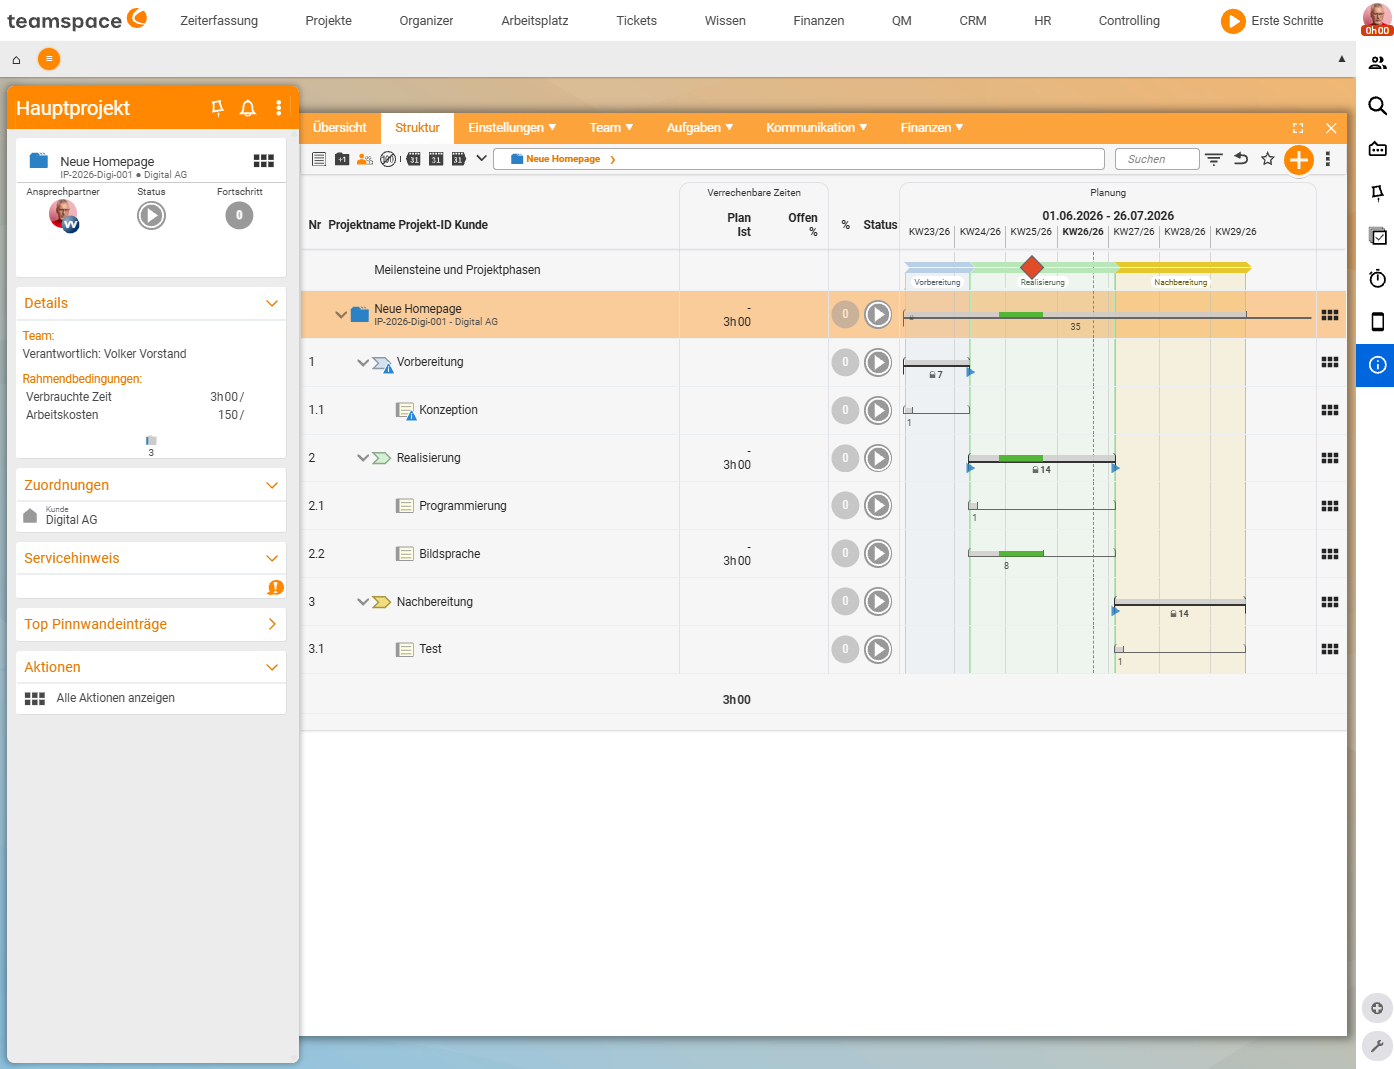This screenshot has height=1069, width=1394.
Task: Open grid actions menu for Konzeption row
Action: (x=1330, y=410)
